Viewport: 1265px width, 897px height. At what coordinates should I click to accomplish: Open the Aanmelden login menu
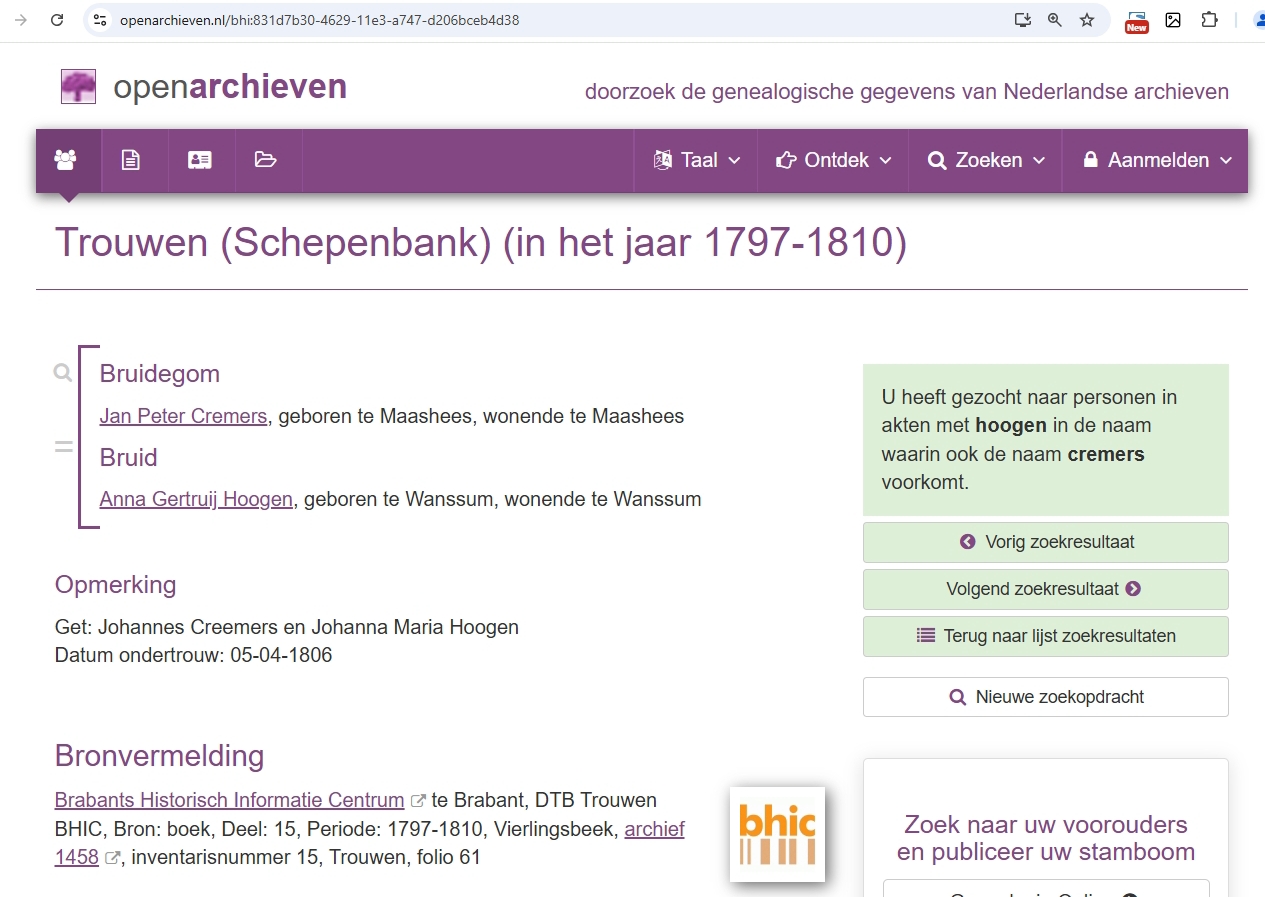[1156, 160]
